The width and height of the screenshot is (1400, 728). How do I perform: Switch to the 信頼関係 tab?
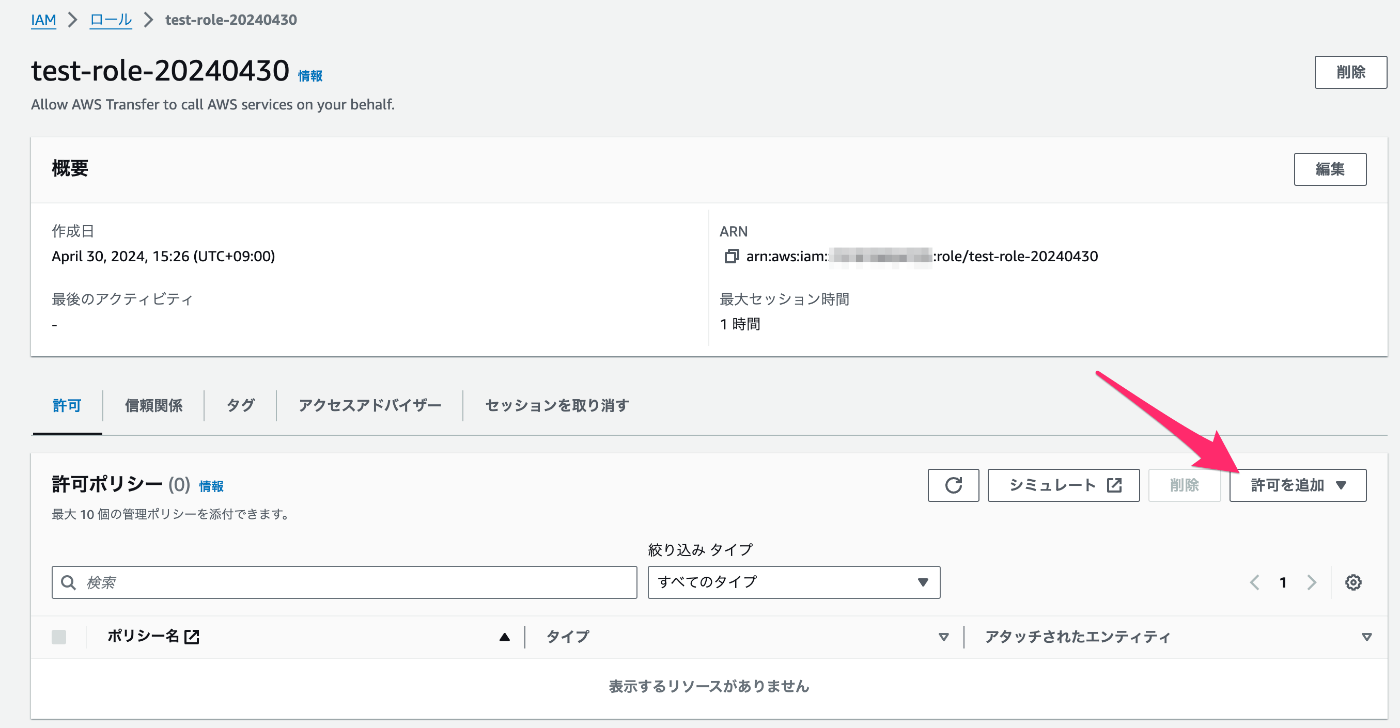click(153, 406)
